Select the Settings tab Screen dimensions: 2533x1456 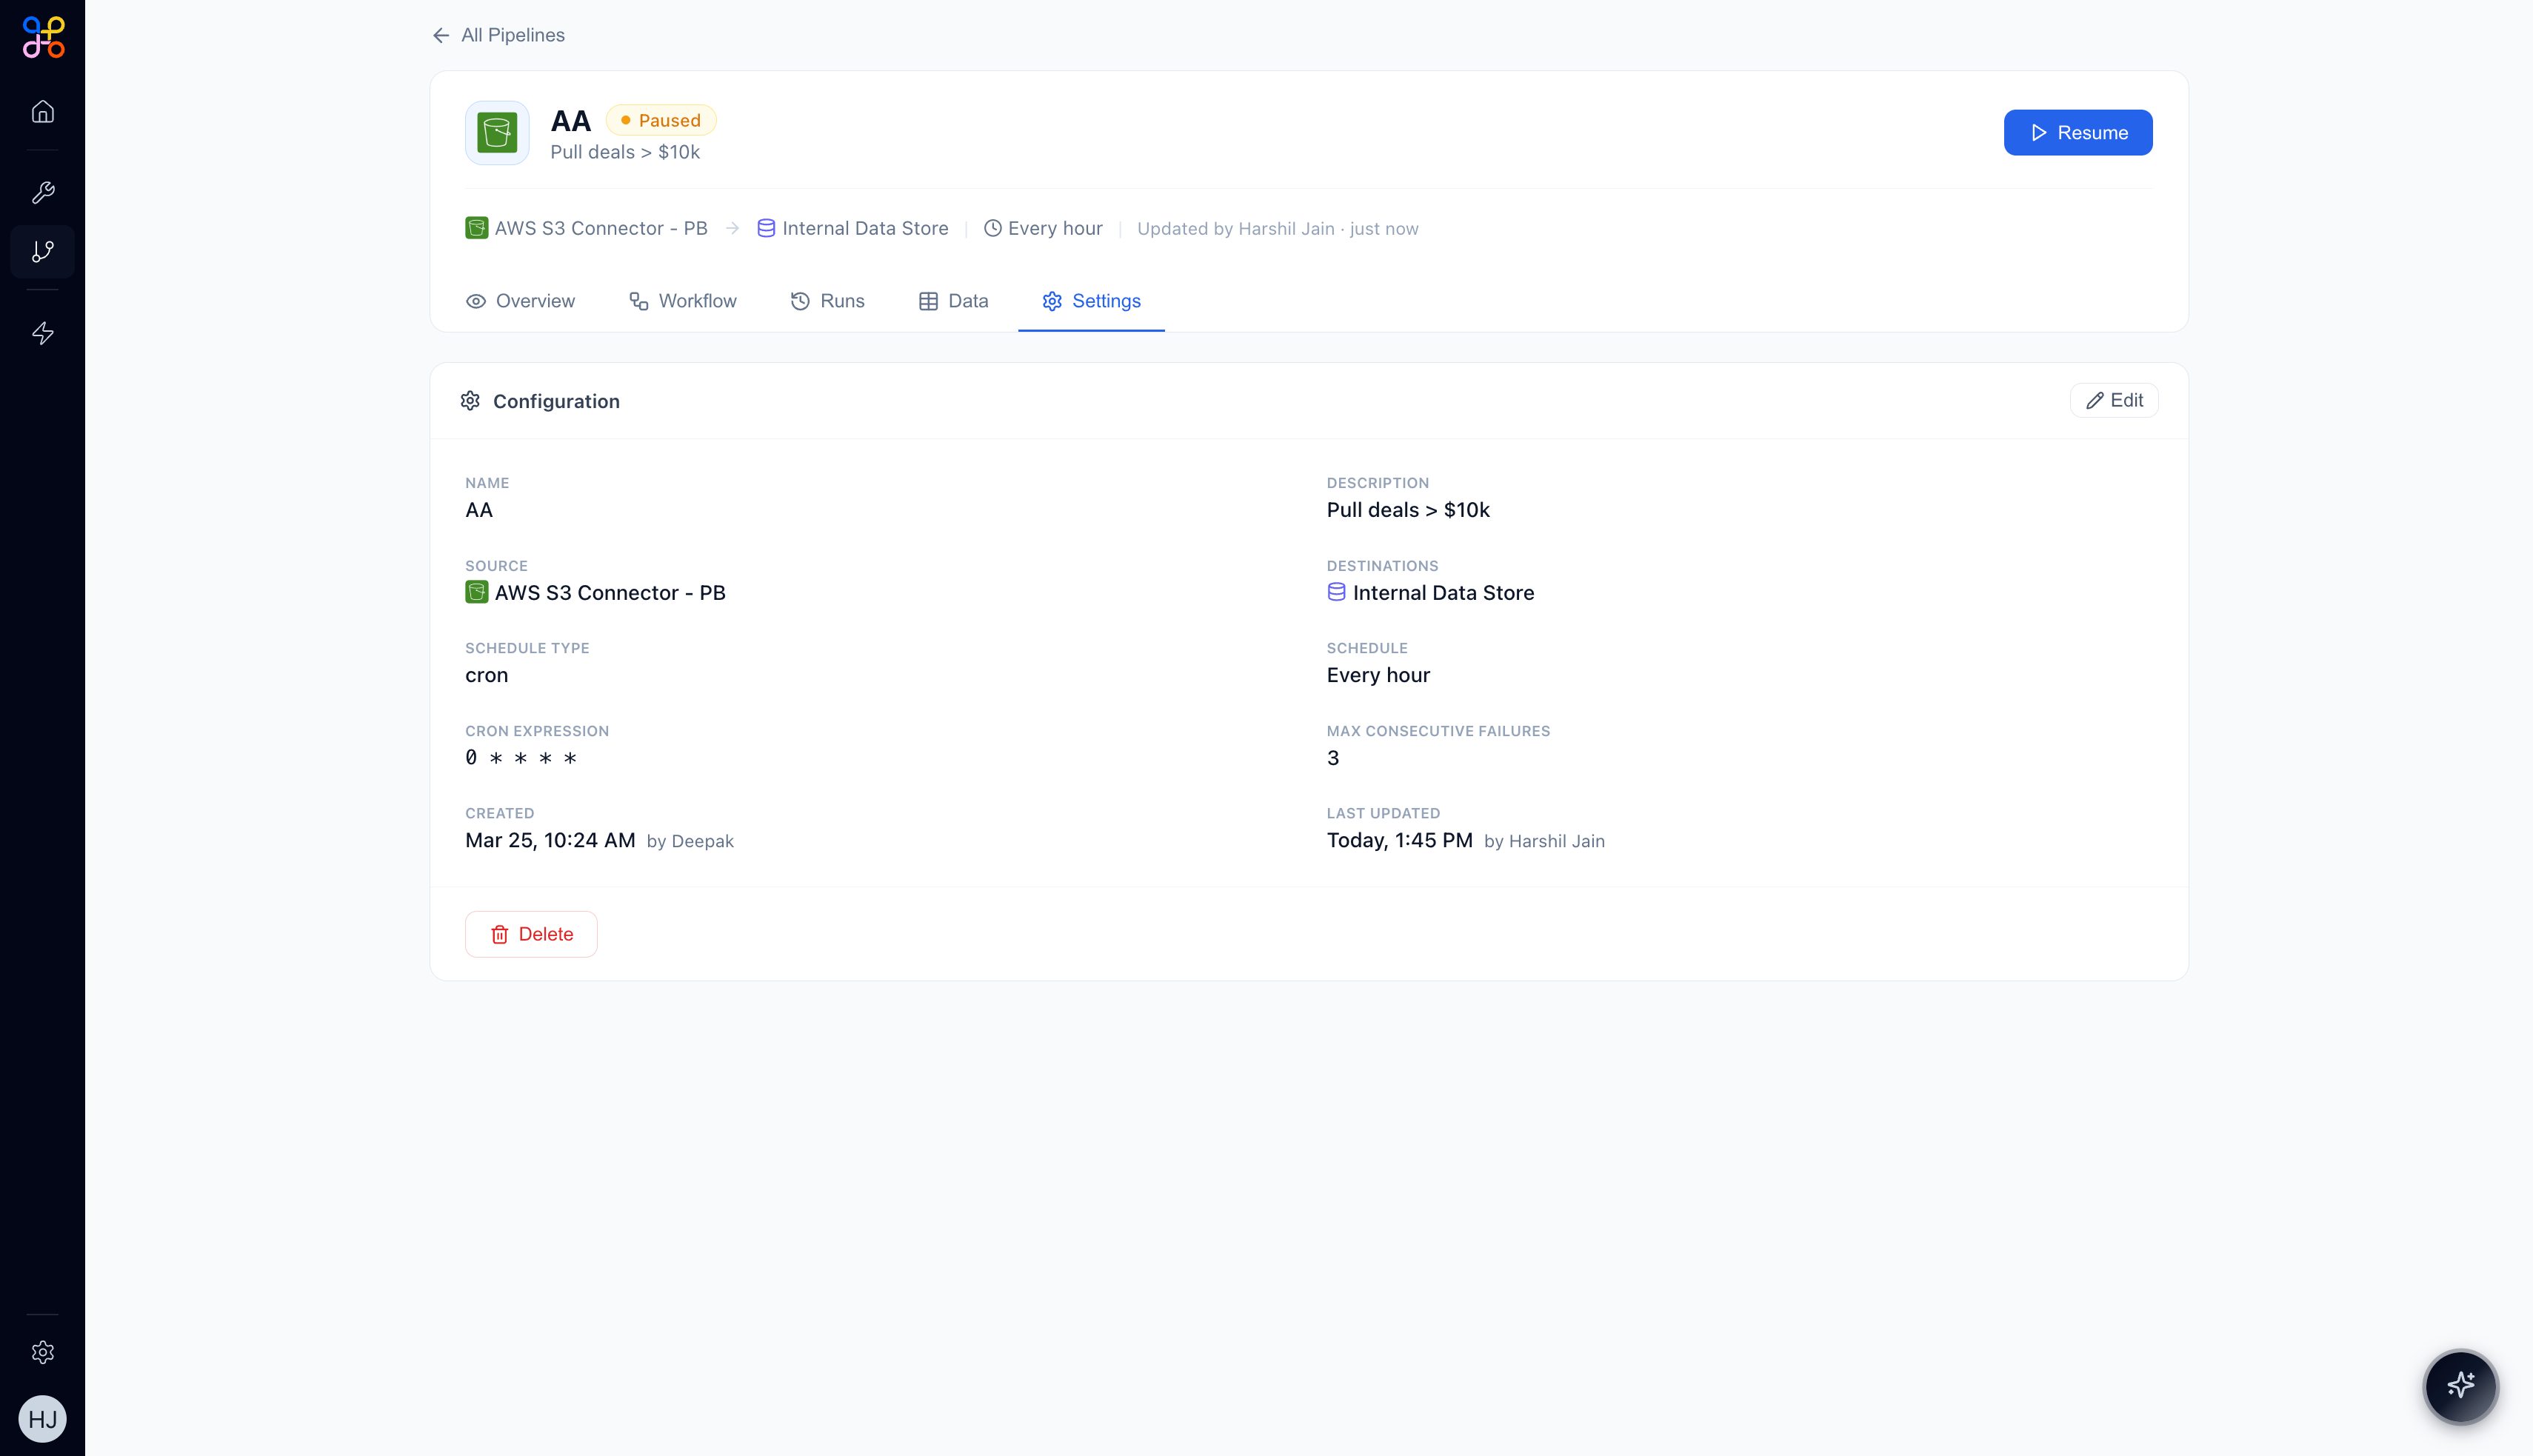coord(1091,301)
